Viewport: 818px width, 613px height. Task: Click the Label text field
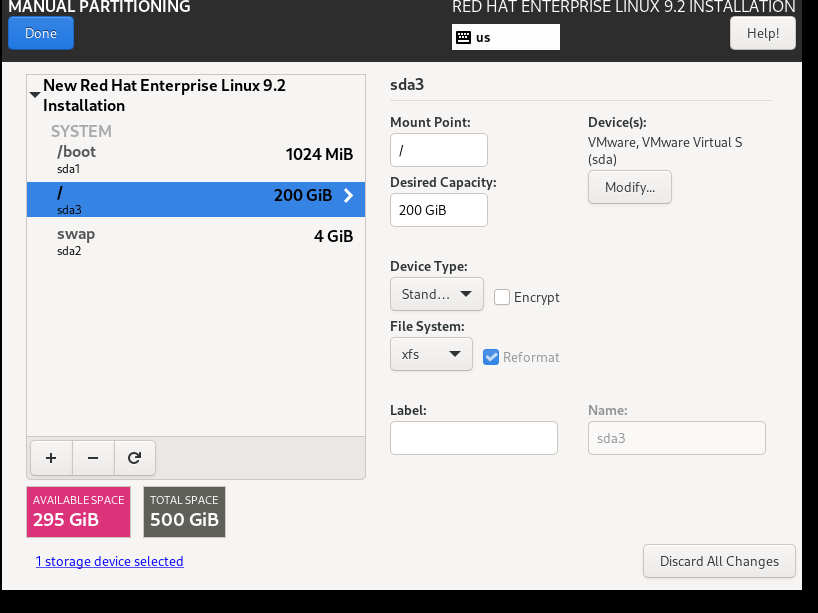474,438
